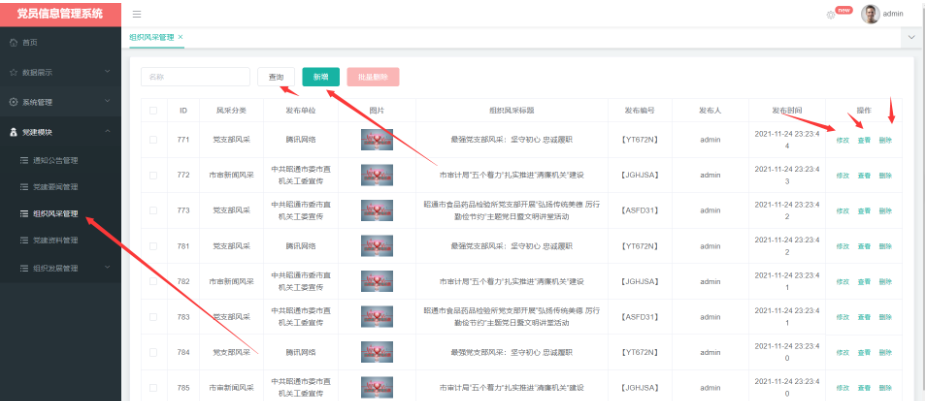This screenshot has height=401, width=925.
Task: Open the thumbnail image in row 772
Action: [377, 175]
